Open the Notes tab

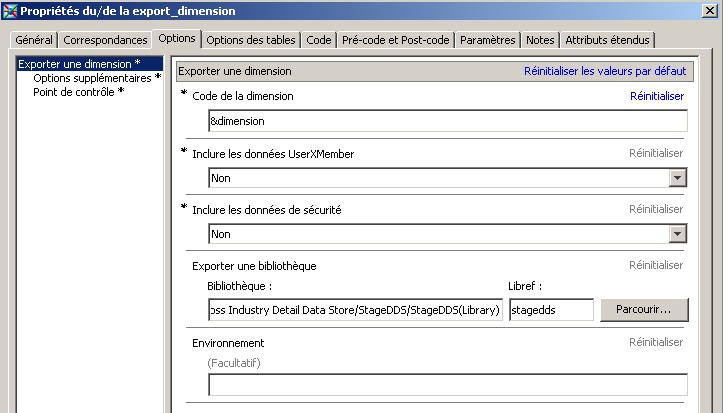[x=540, y=40]
